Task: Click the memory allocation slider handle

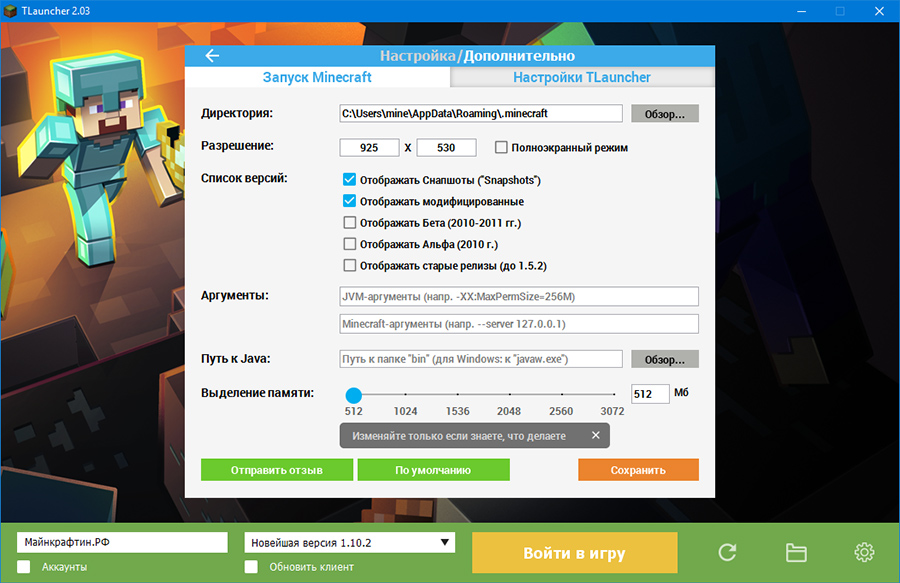Action: 353,395
